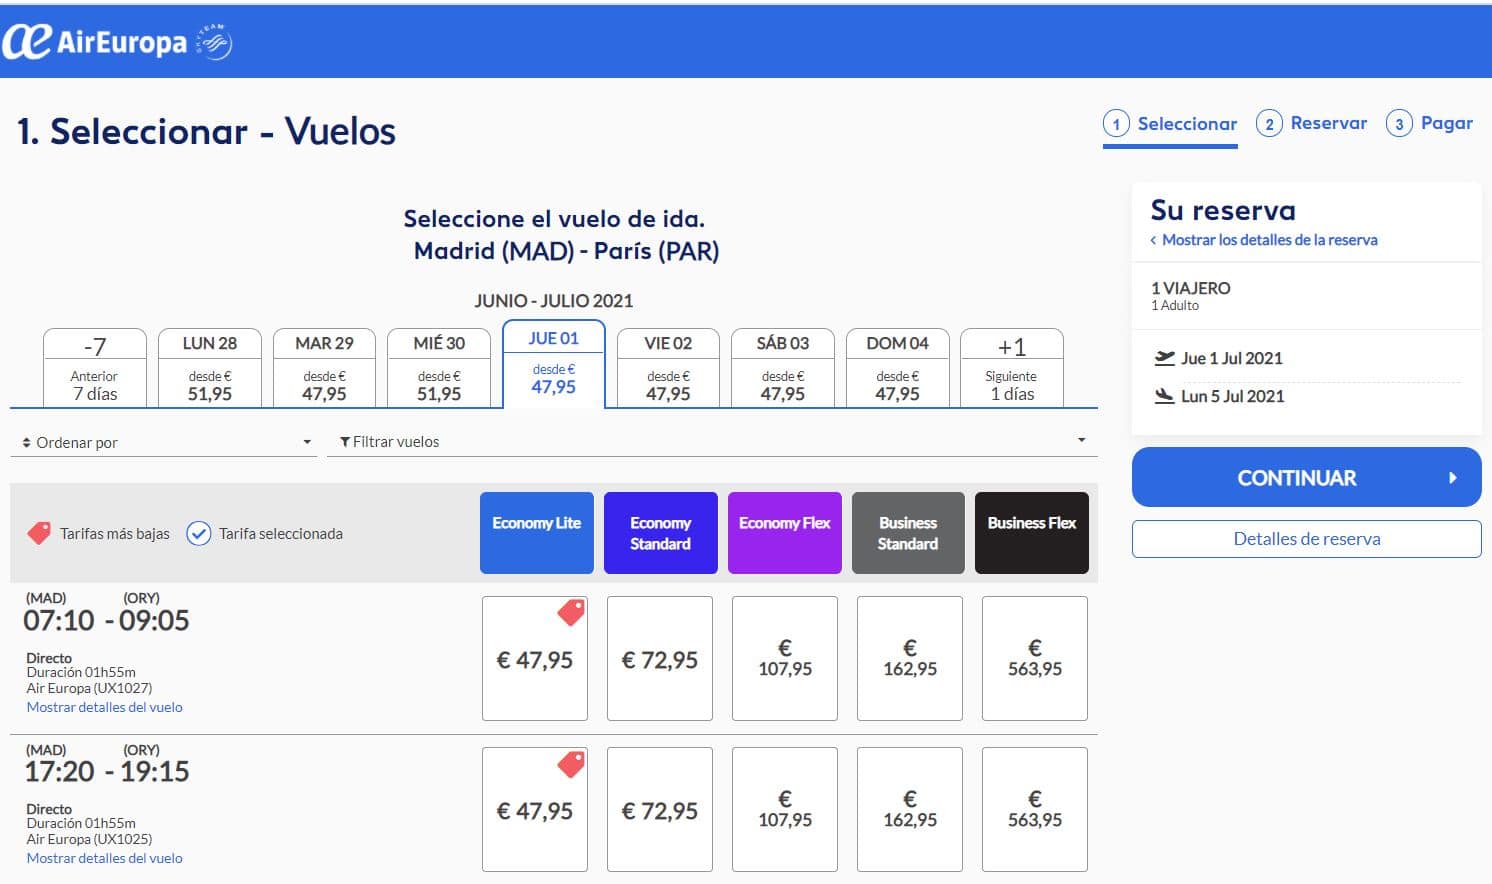Show flight details for UX1025
Viewport: 1492px width, 884px height.
point(105,858)
